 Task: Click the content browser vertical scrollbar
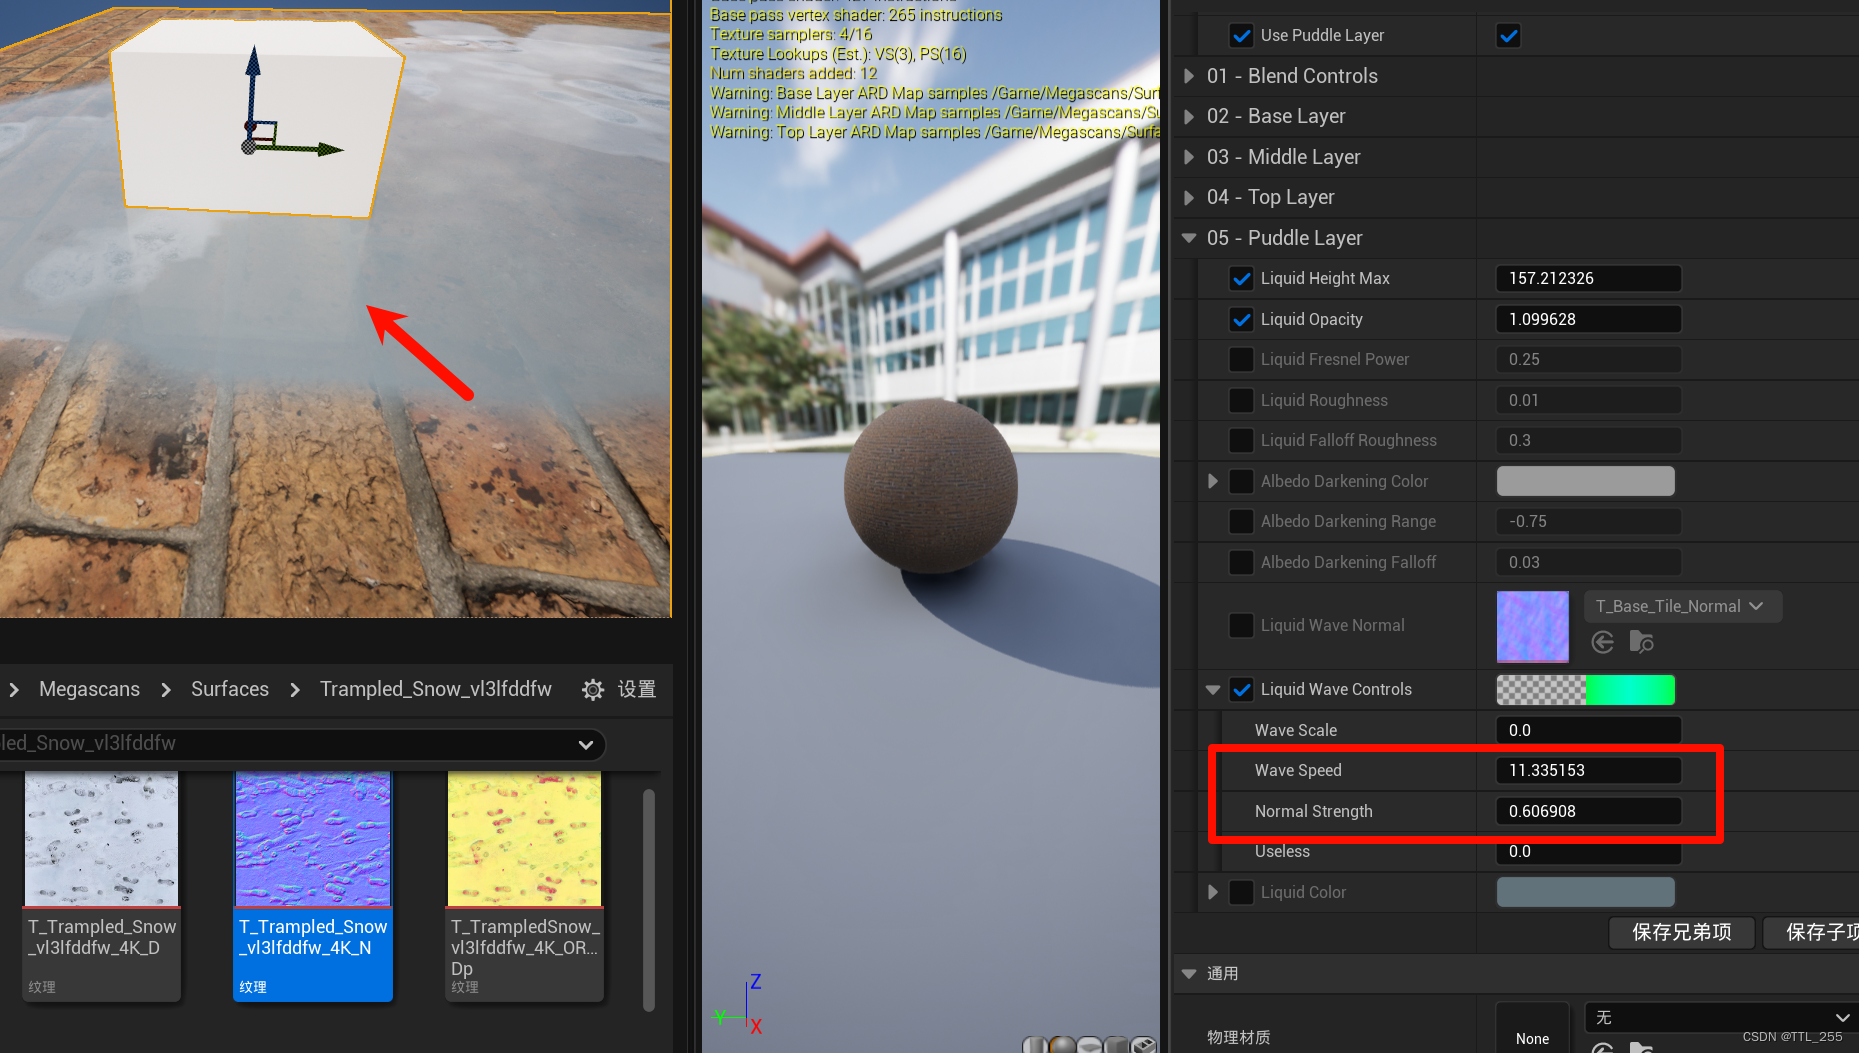click(x=649, y=900)
